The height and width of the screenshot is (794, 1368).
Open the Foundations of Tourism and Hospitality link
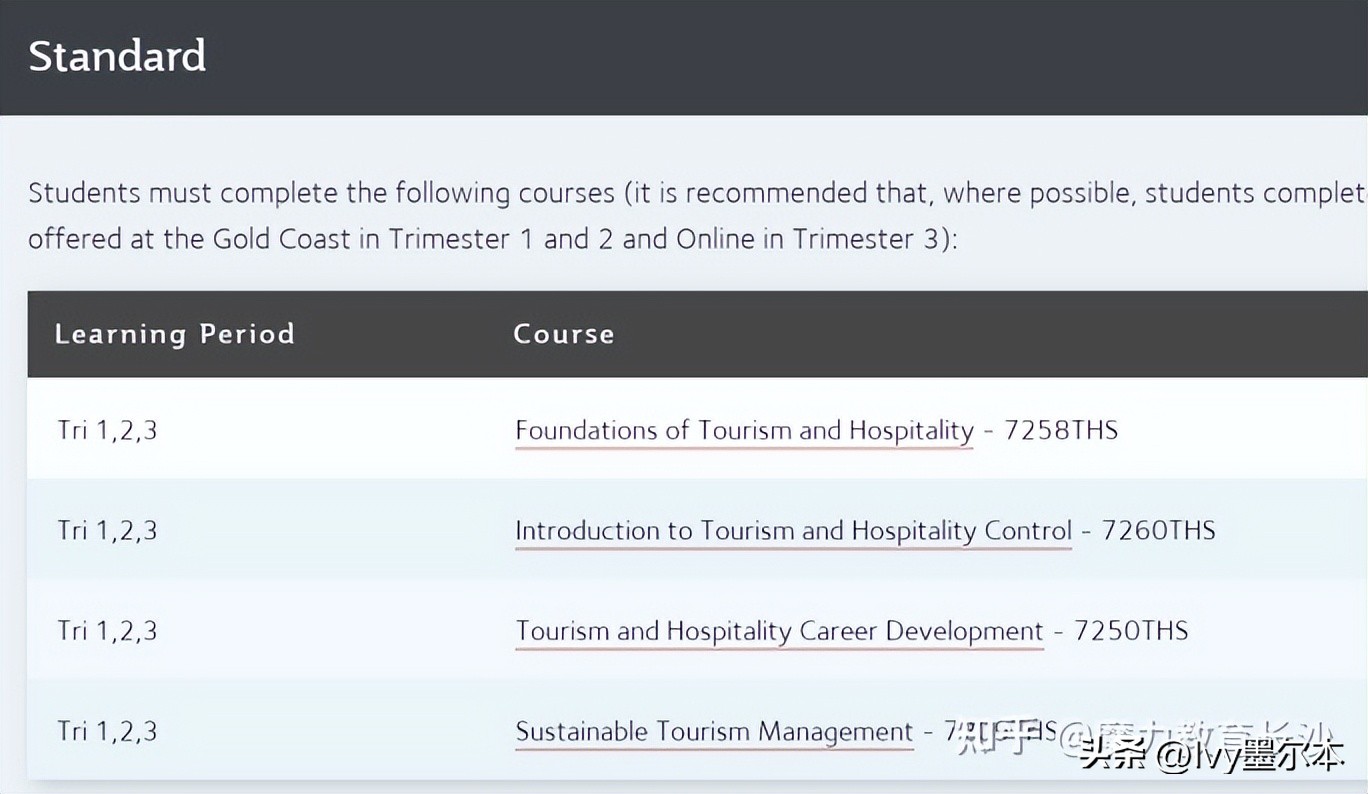744,431
